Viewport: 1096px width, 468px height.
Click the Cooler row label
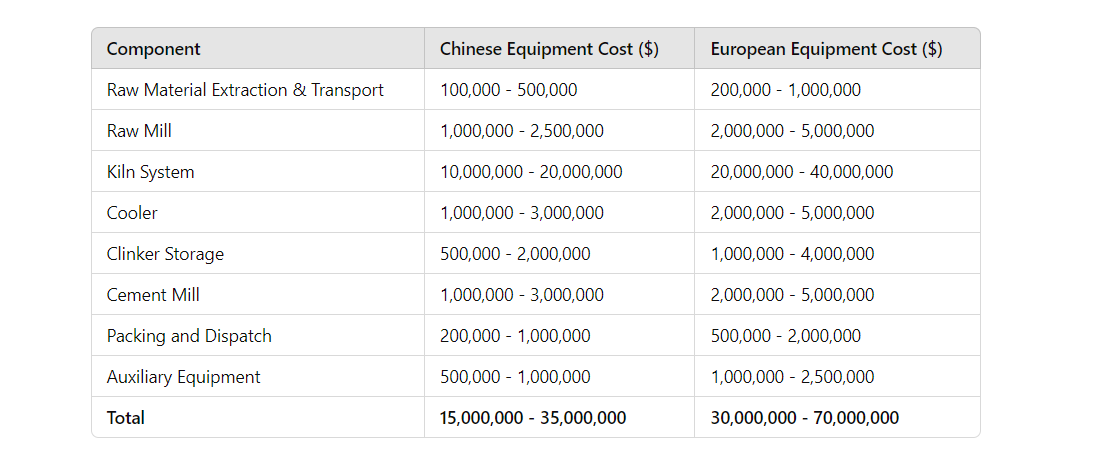coord(132,213)
